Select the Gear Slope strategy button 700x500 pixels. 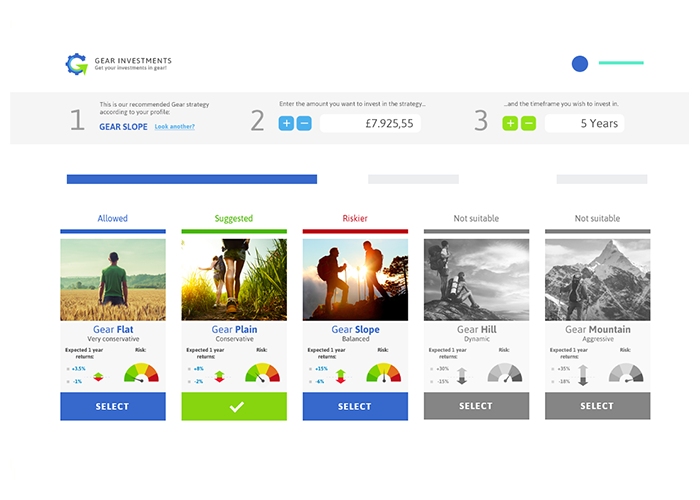355,406
